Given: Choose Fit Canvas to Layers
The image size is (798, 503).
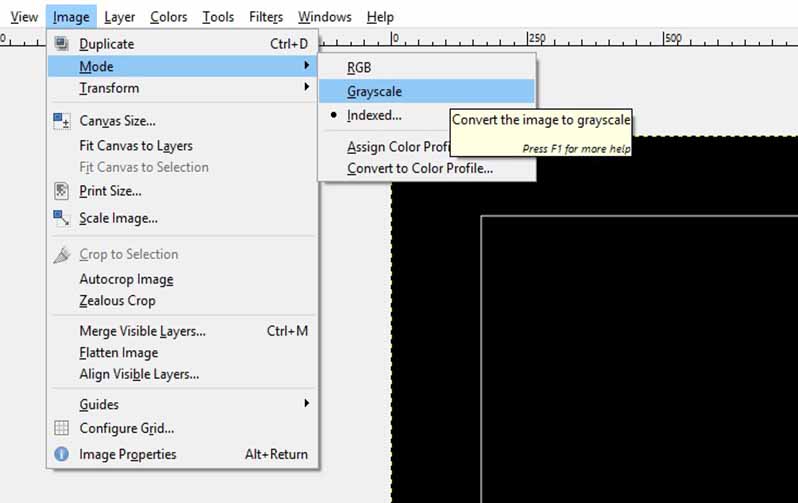Looking at the screenshot, I should pos(182,146).
